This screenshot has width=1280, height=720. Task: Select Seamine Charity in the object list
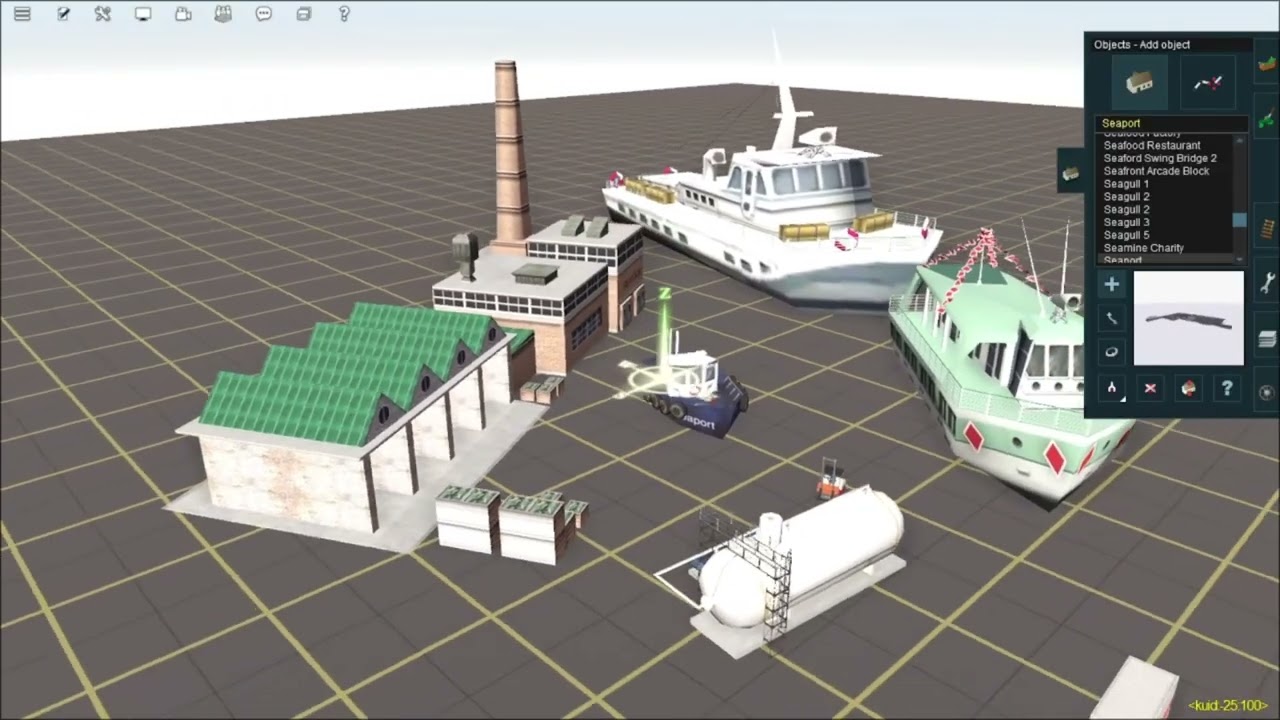click(x=1143, y=248)
